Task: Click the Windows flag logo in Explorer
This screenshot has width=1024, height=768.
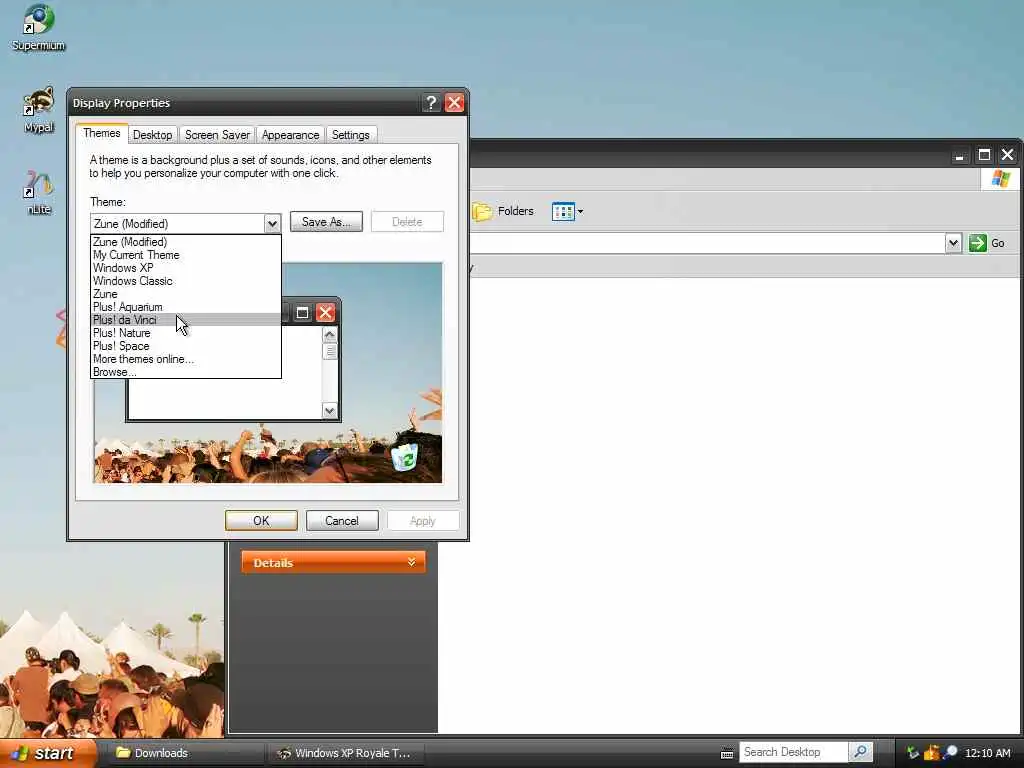Action: tap(1000, 178)
